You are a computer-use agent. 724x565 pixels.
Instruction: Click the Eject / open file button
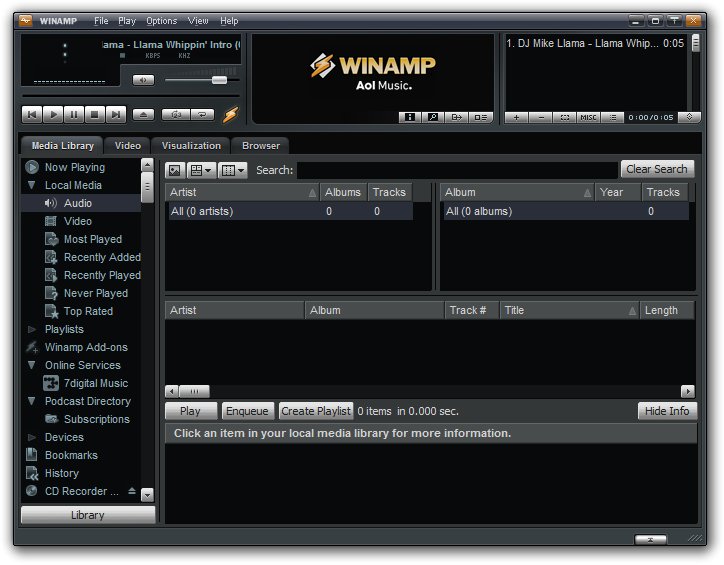coord(143,114)
